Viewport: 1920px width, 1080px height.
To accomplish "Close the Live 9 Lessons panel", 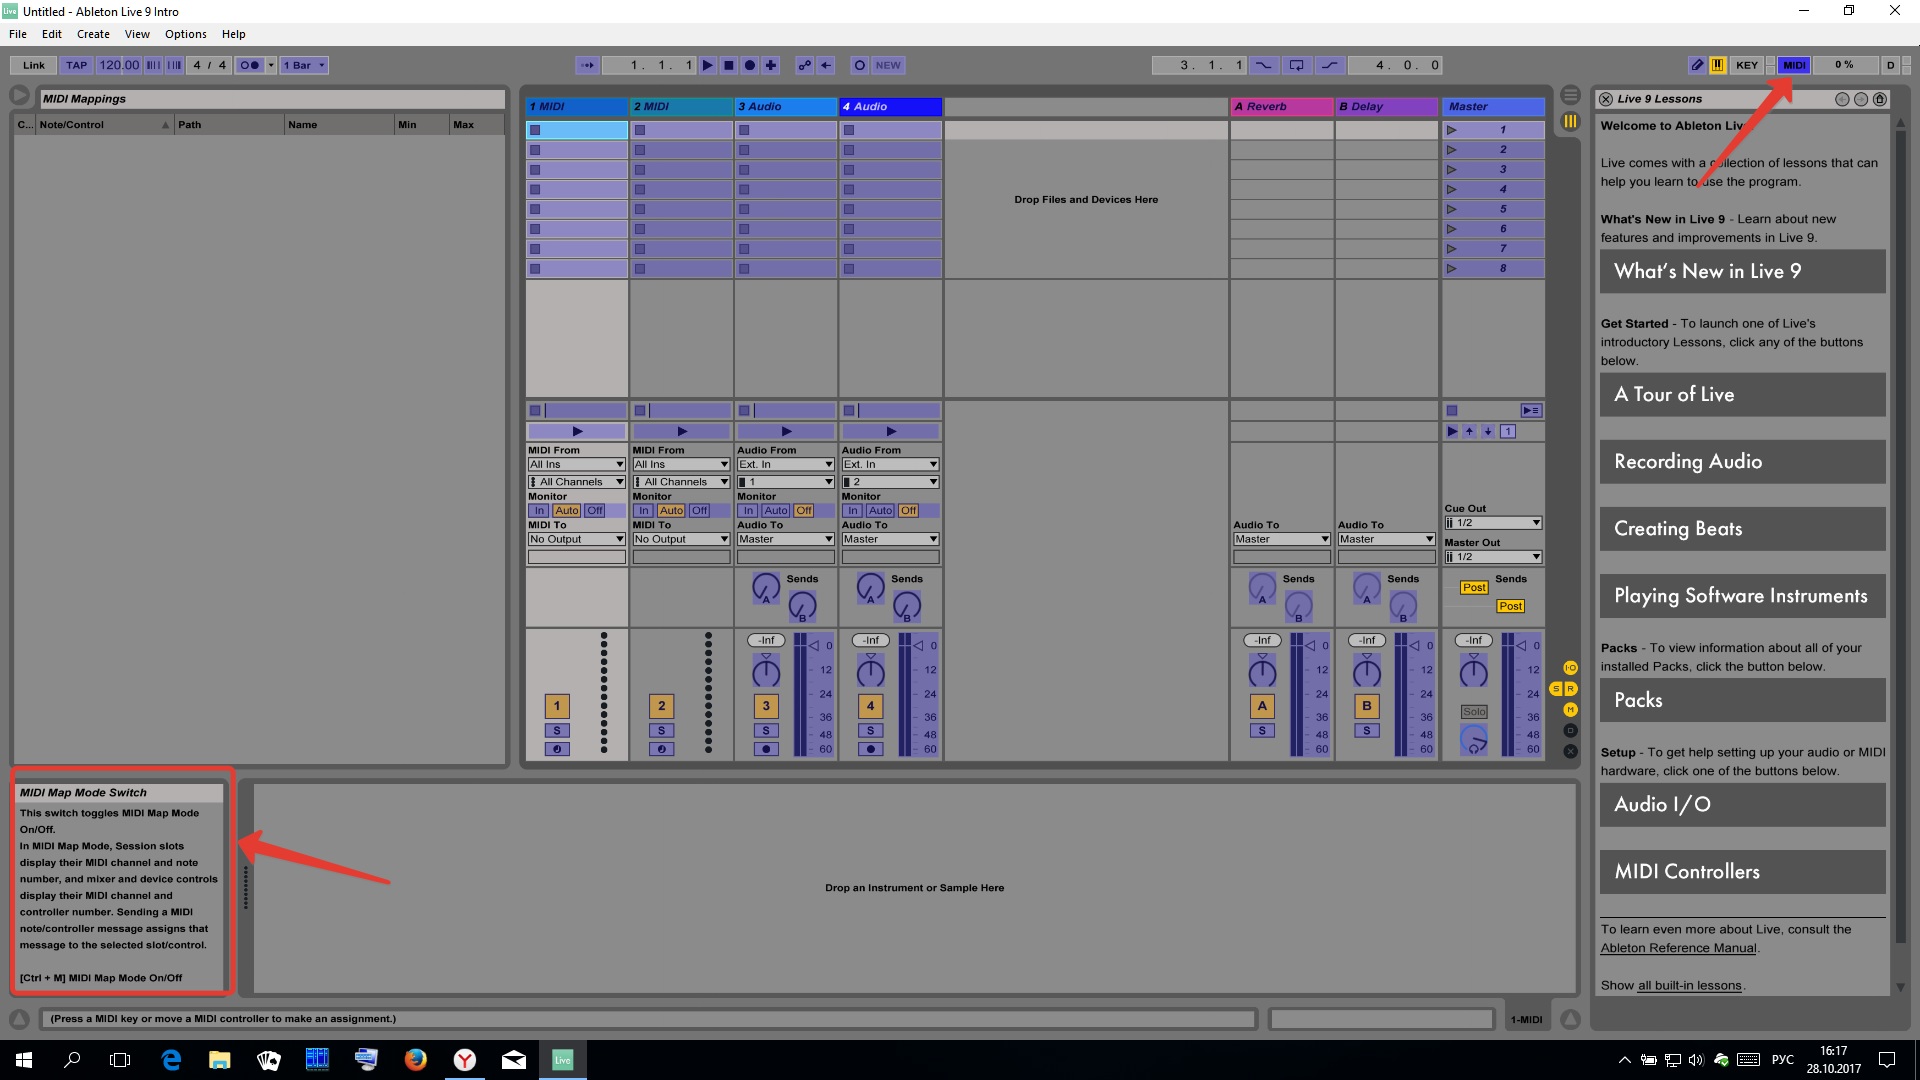I will tap(1605, 99).
